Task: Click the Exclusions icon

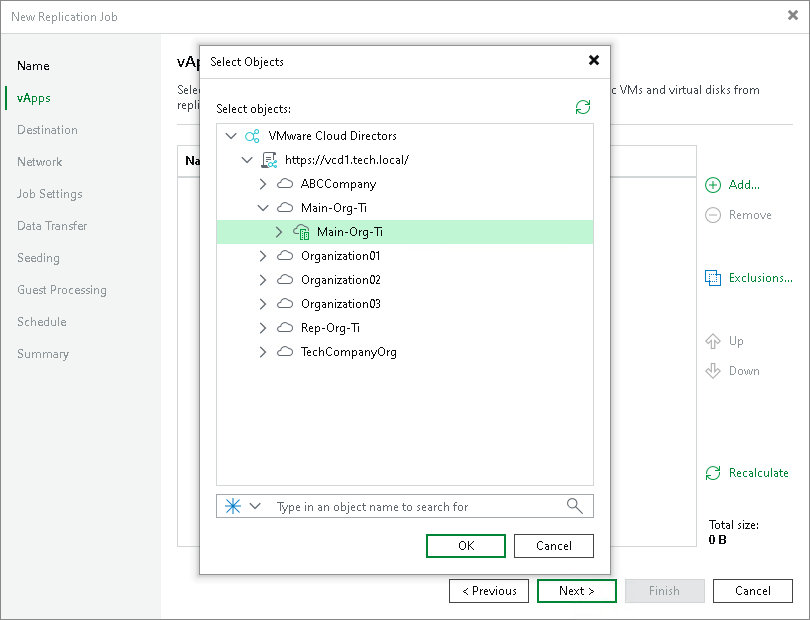Action: pos(713,278)
